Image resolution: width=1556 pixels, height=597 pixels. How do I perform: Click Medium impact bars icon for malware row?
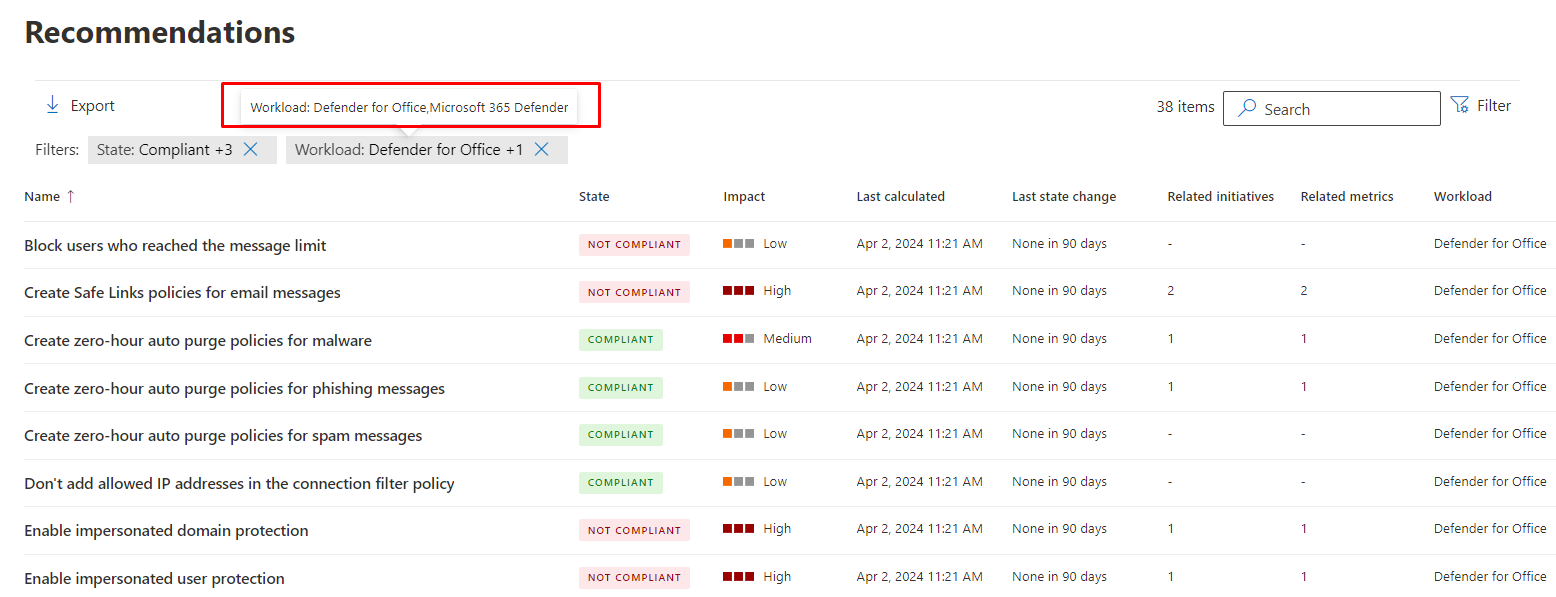[738, 339]
